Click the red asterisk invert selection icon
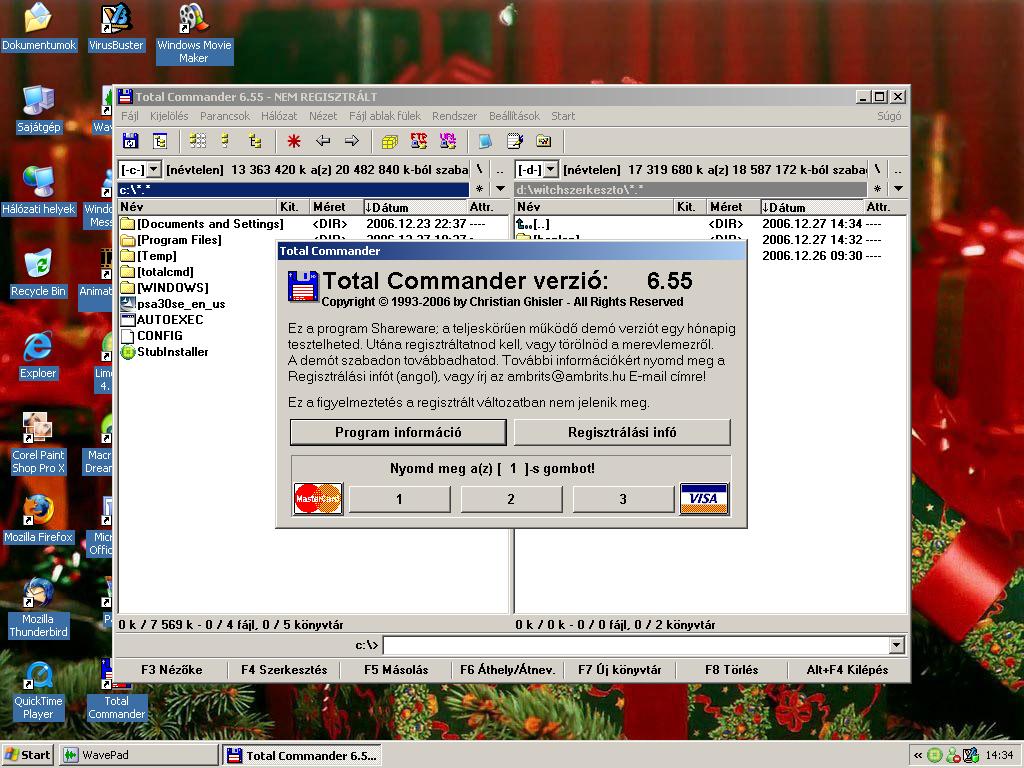 pos(294,142)
